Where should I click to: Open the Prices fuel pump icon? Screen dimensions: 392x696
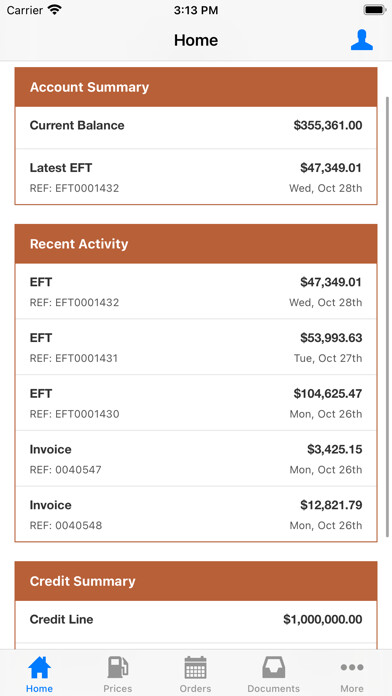pyautogui.click(x=118, y=668)
